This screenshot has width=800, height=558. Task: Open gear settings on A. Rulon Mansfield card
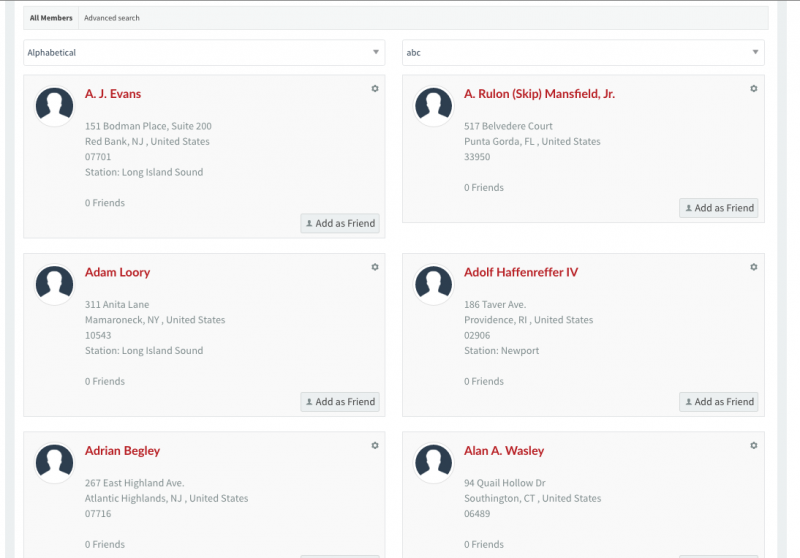click(754, 89)
